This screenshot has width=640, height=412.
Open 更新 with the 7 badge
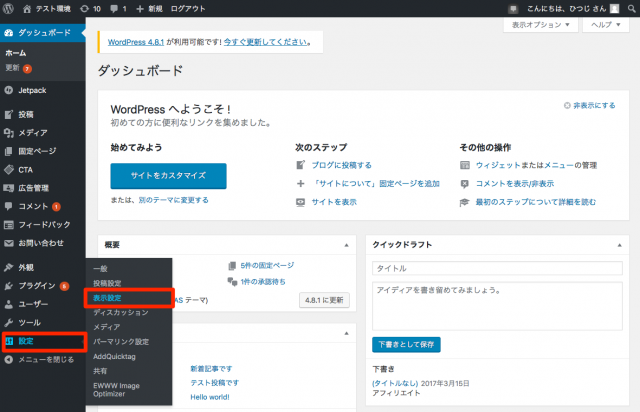18,68
